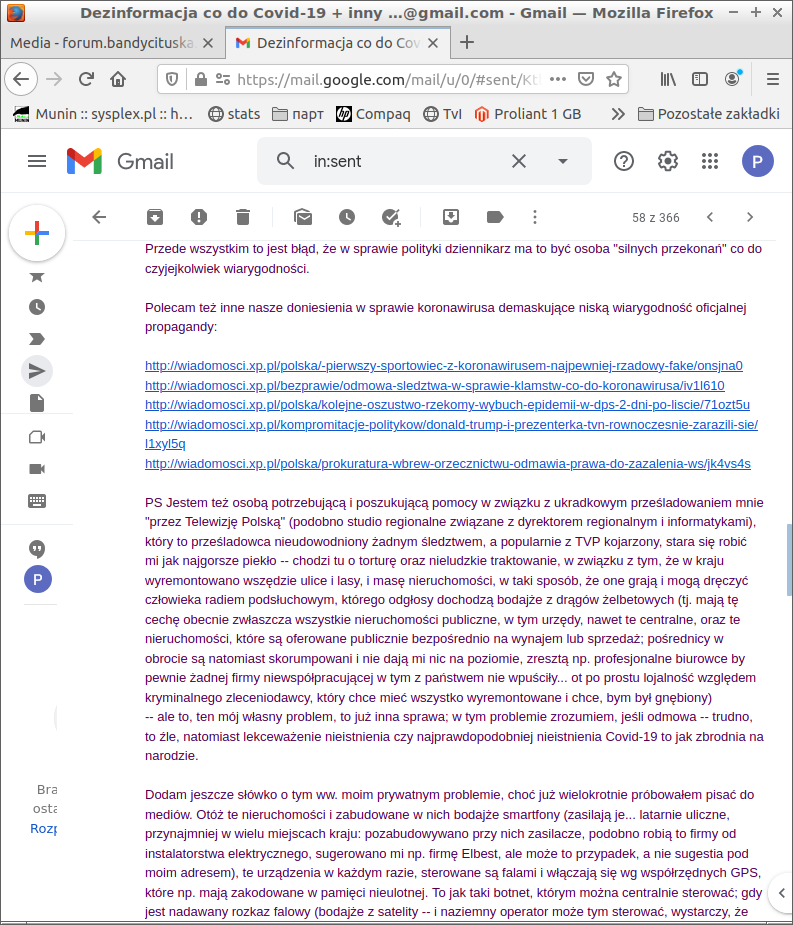Show site security lock info
The image size is (793, 925).
pyautogui.click(x=201, y=79)
